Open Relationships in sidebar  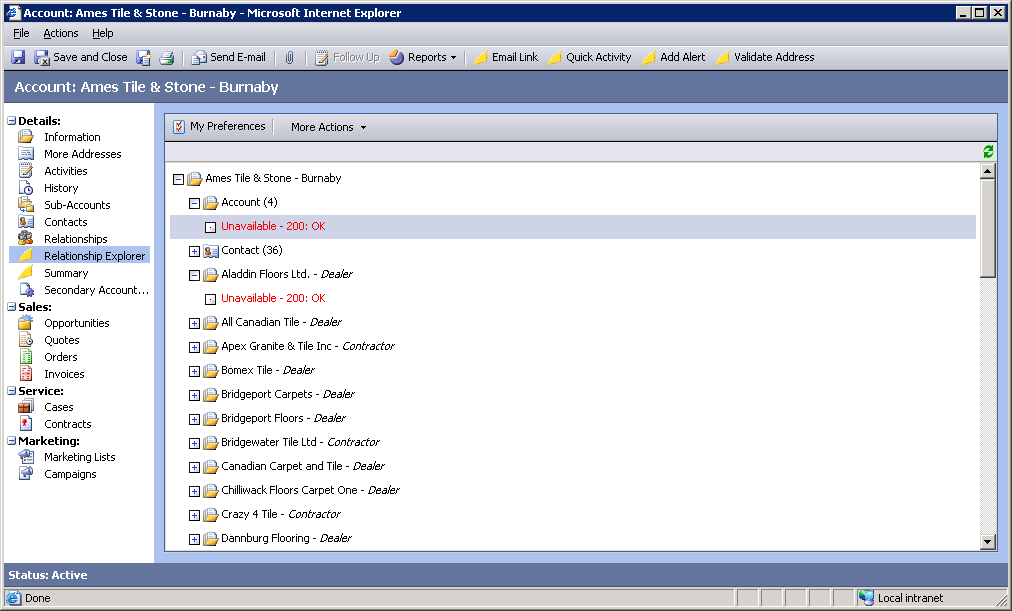tap(76, 239)
